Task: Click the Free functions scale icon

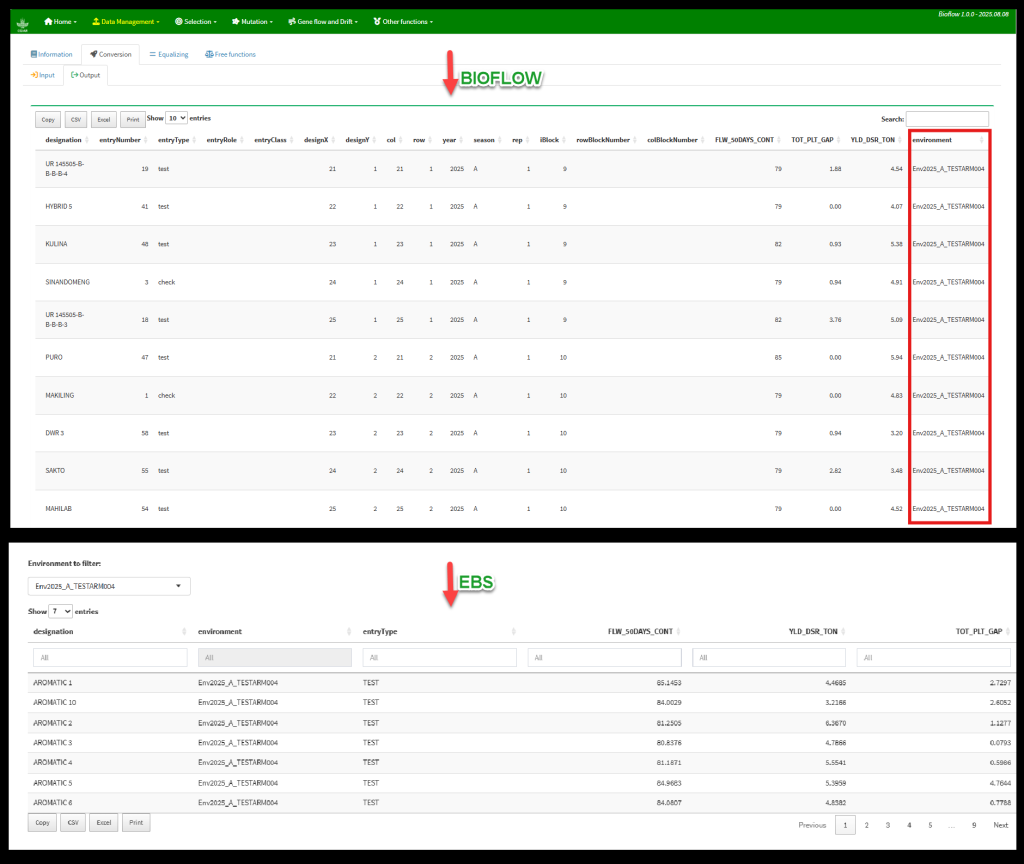Action: pos(209,54)
